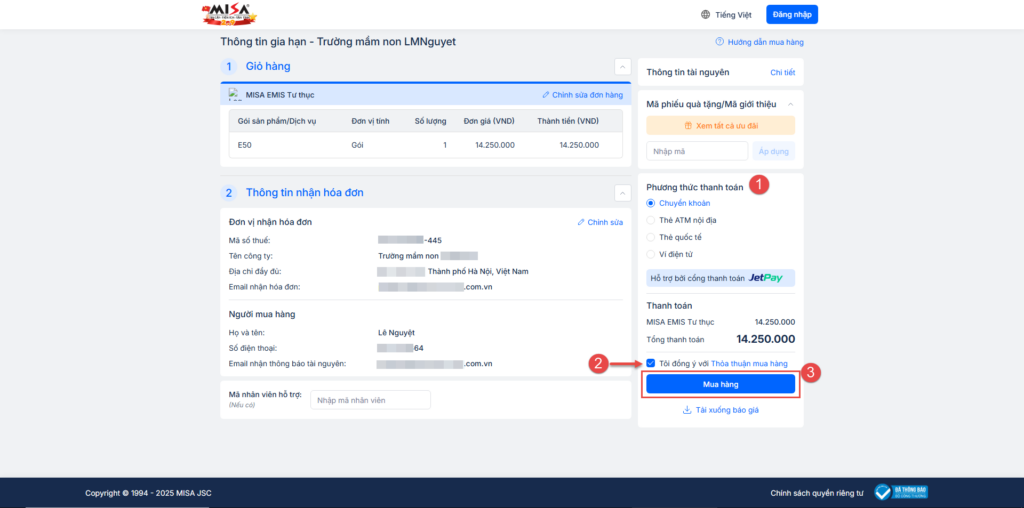Click the globe language icon

705,14
